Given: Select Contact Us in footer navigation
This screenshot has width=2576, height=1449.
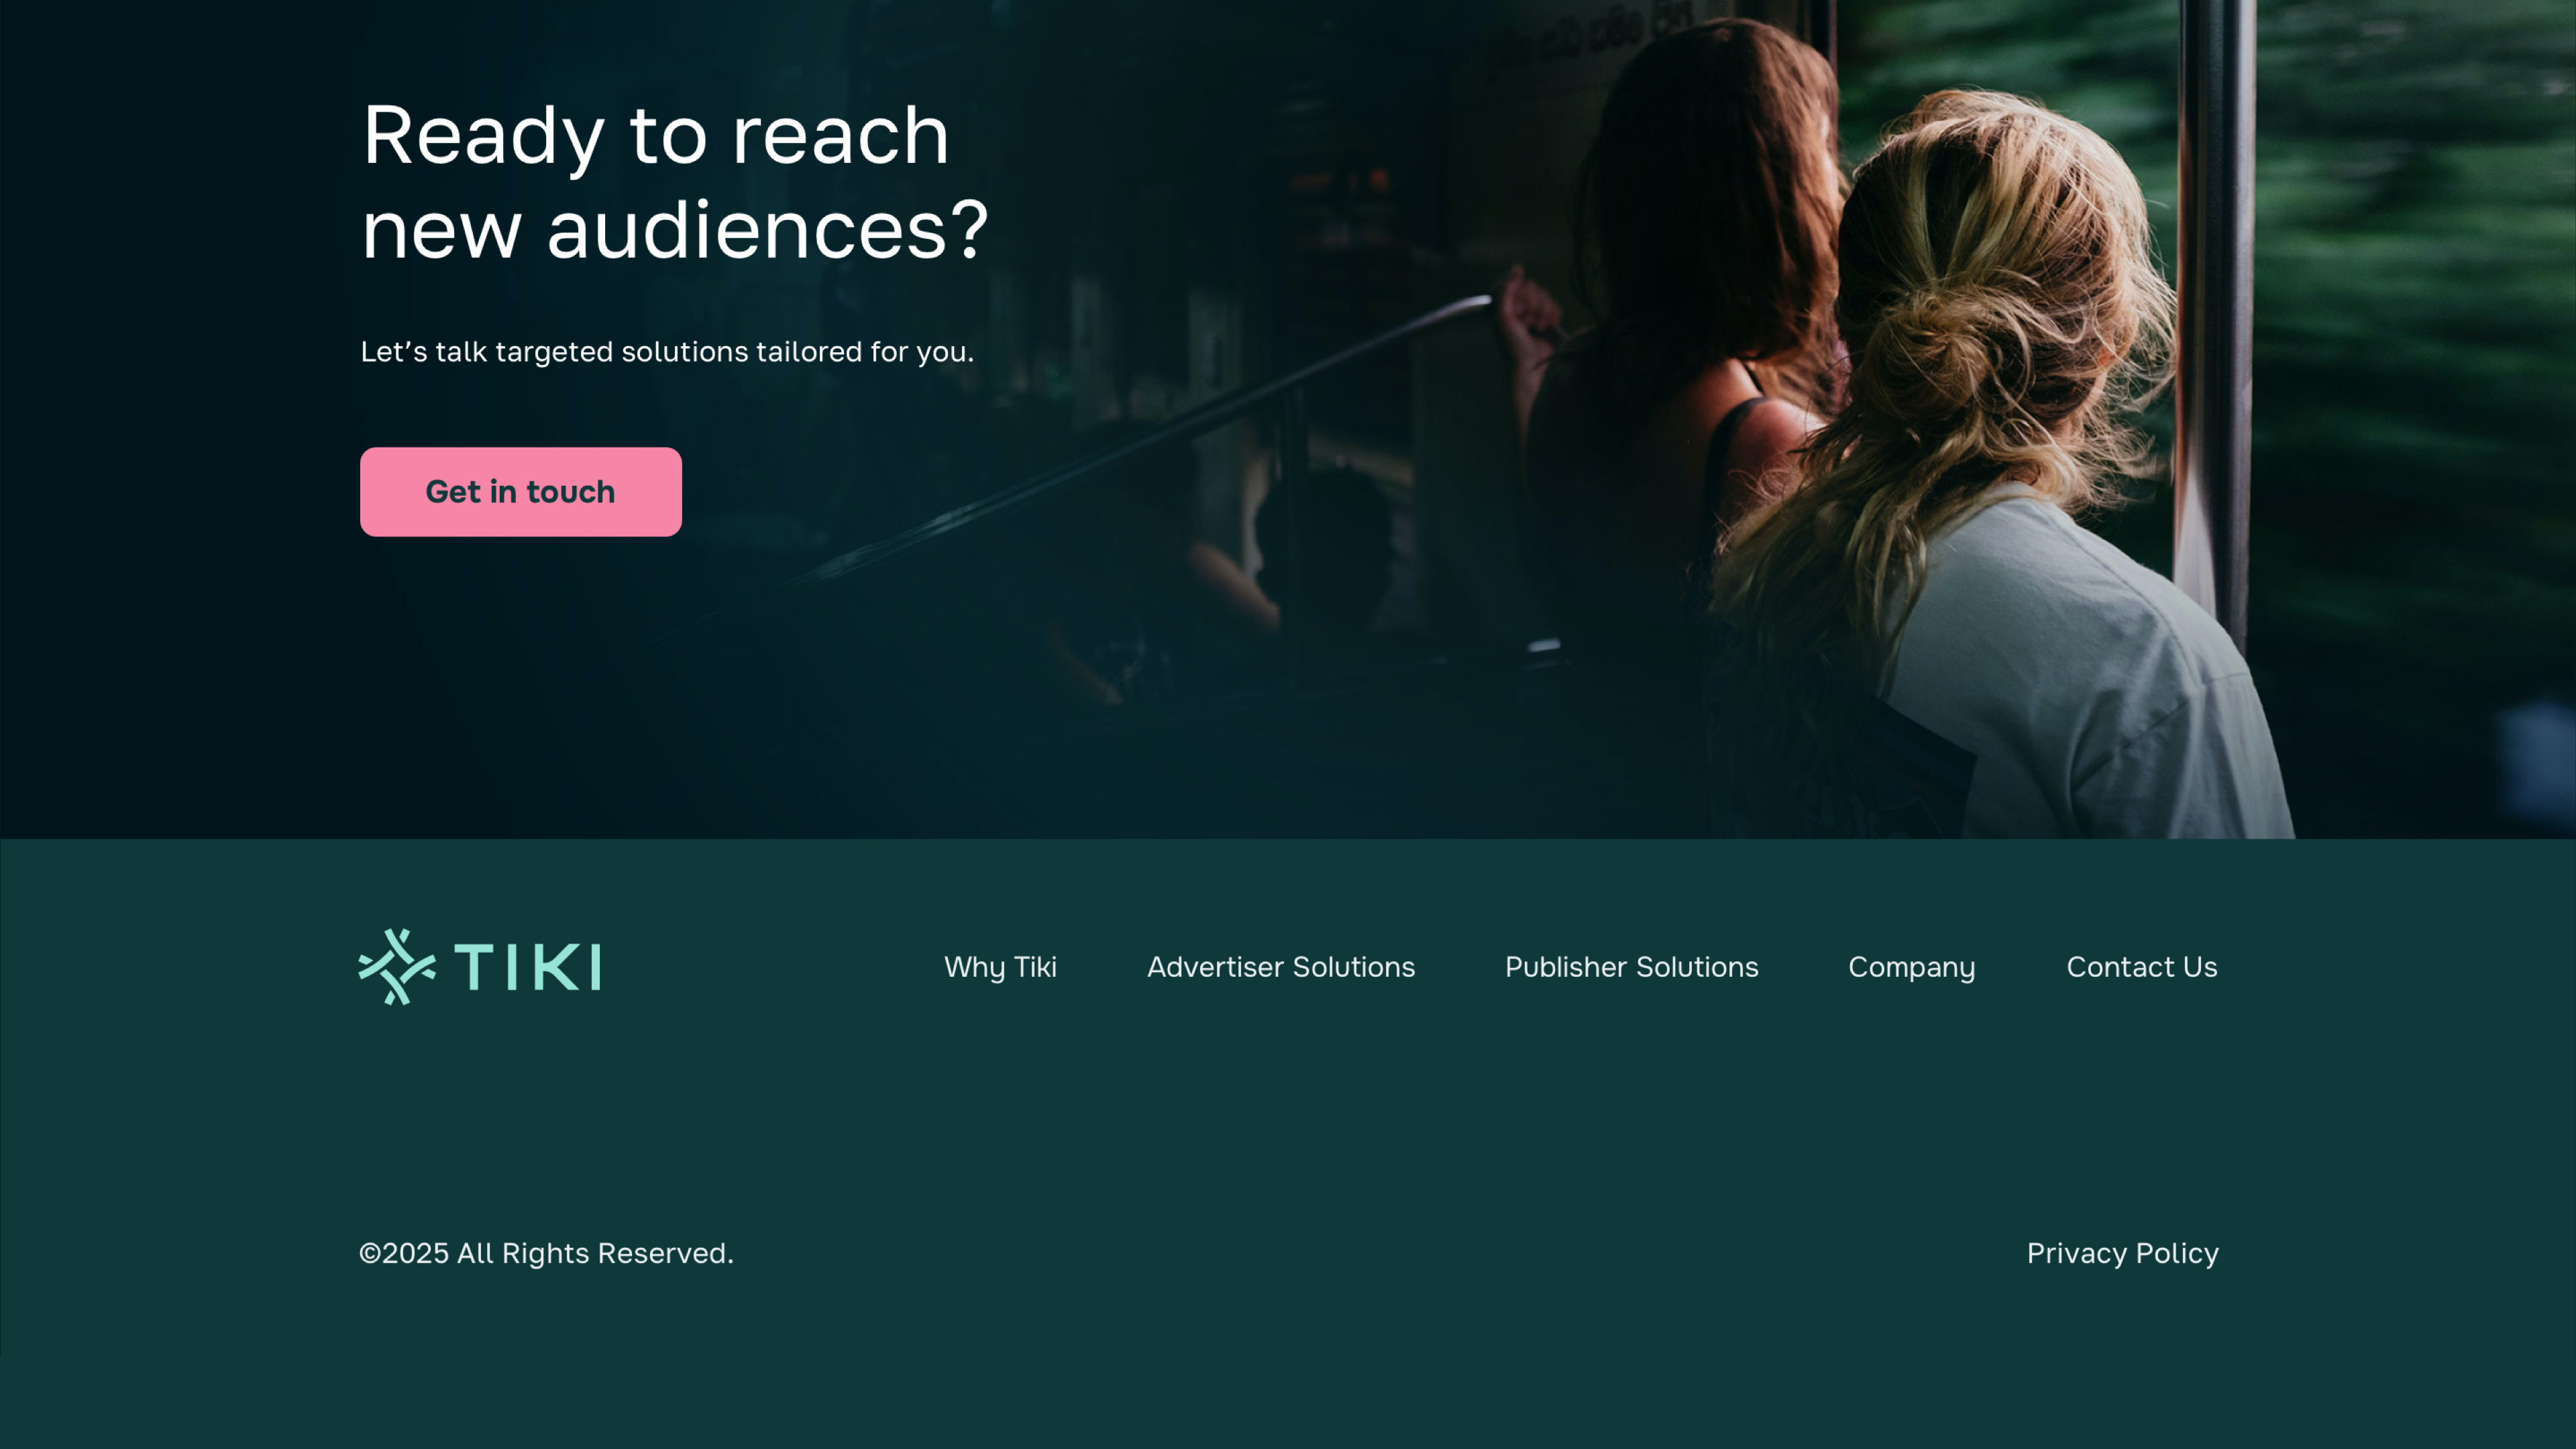Looking at the screenshot, I should (2142, 967).
